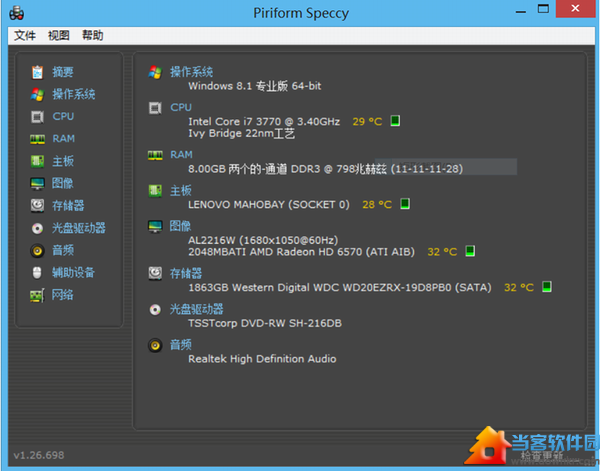
Task: Go to the 网络 sidebar section label
Action: (x=63, y=295)
